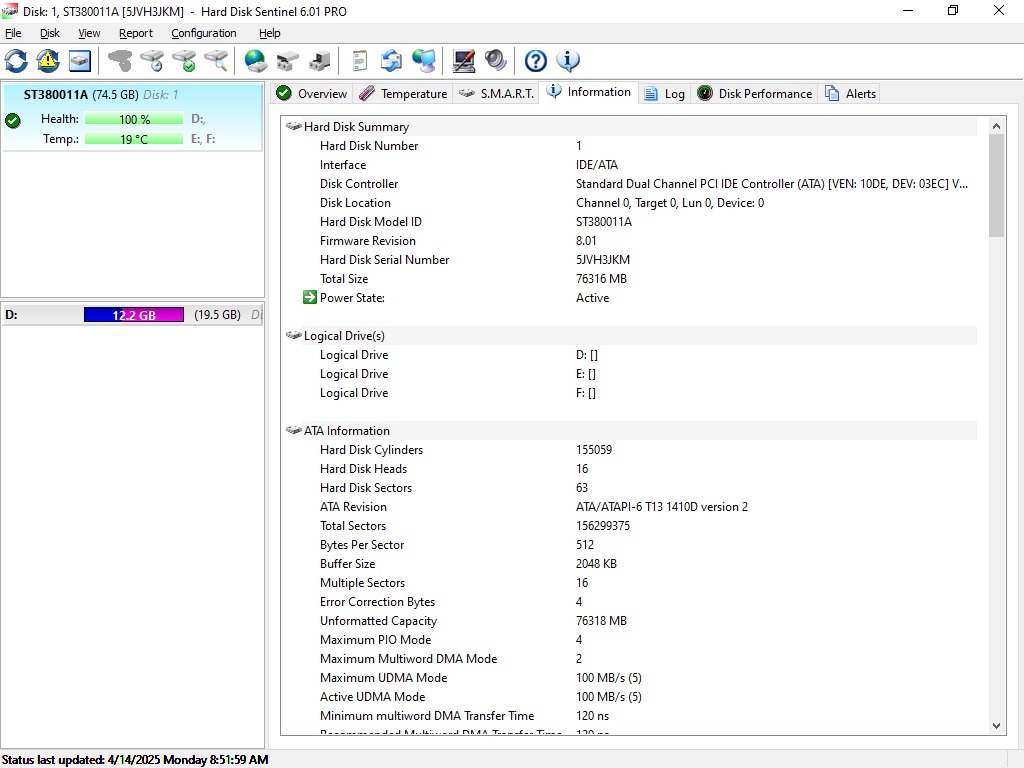Show the Alerts tab
The height and width of the screenshot is (768, 1024).
850,93
